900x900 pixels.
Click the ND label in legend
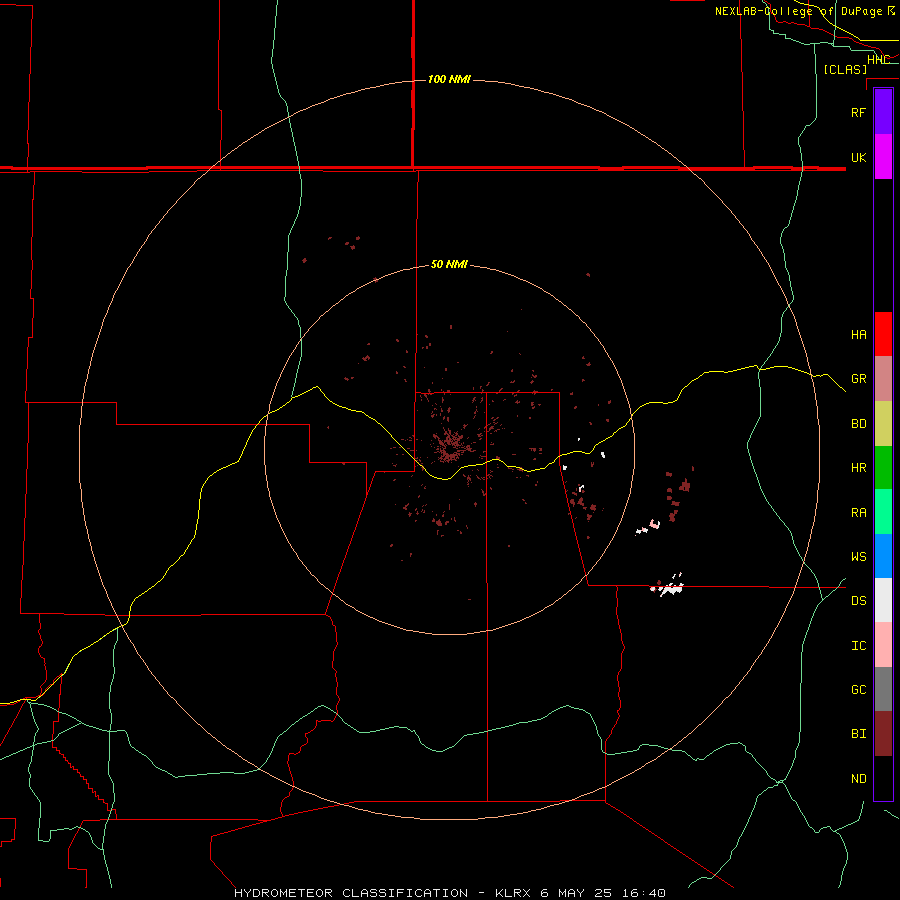pyautogui.click(x=859, y=779)
